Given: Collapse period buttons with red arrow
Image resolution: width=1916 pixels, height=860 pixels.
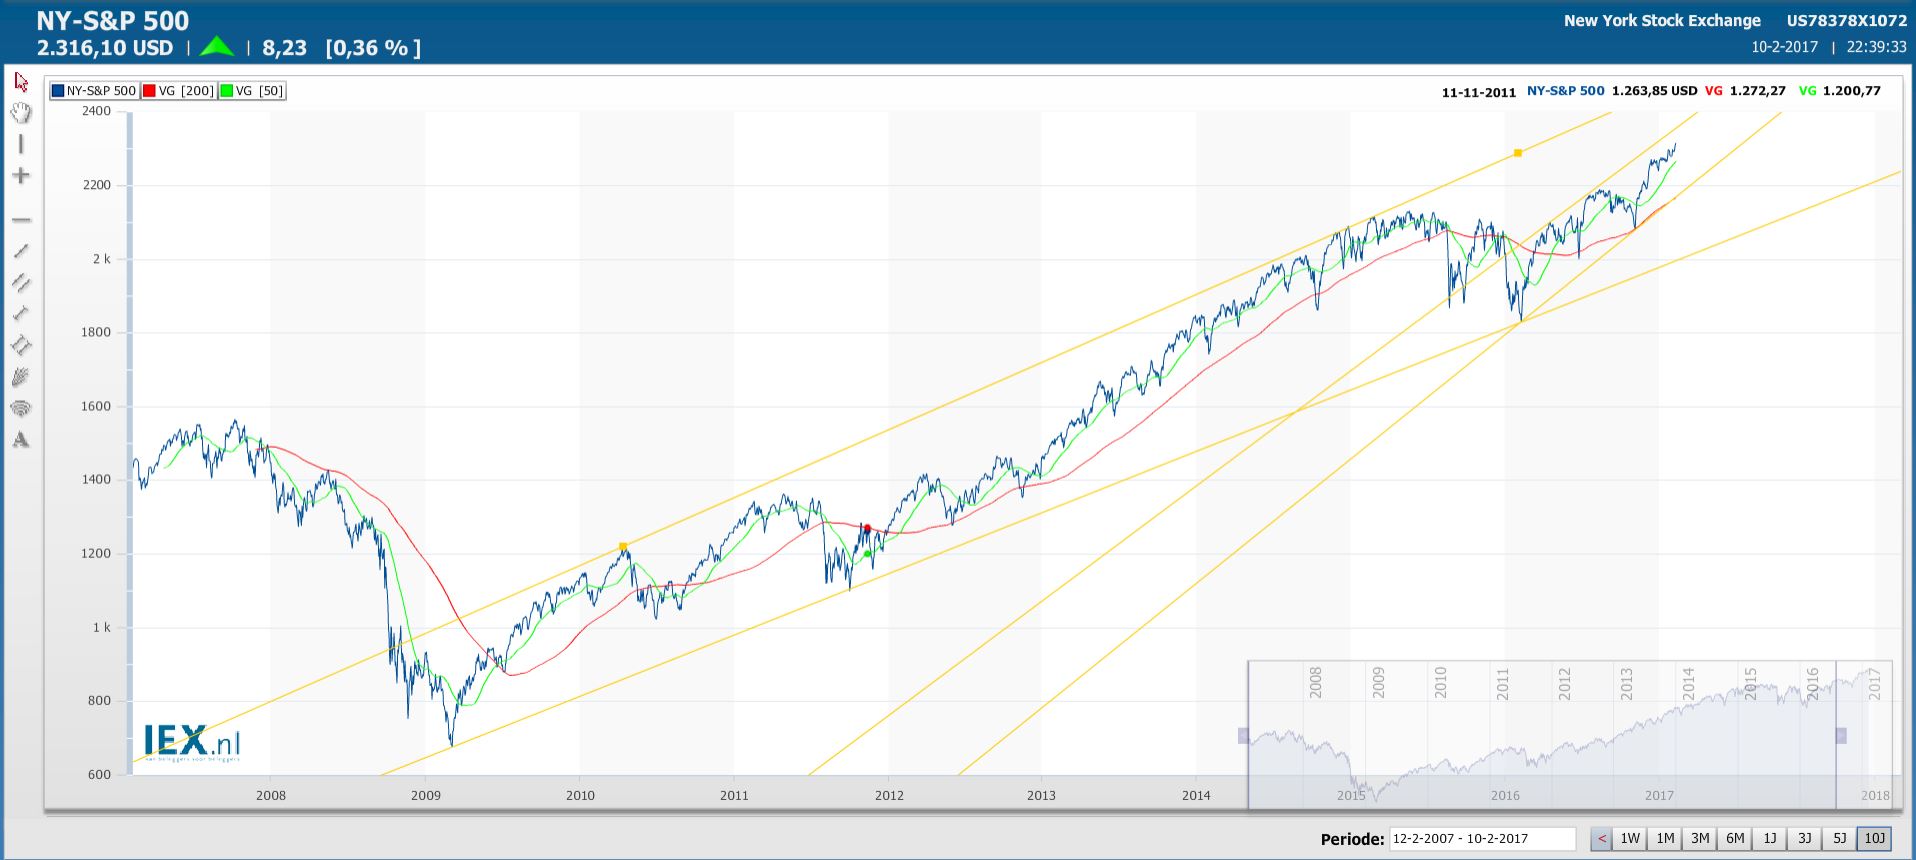Looking at the screenshot, I should coord(1601,839).
